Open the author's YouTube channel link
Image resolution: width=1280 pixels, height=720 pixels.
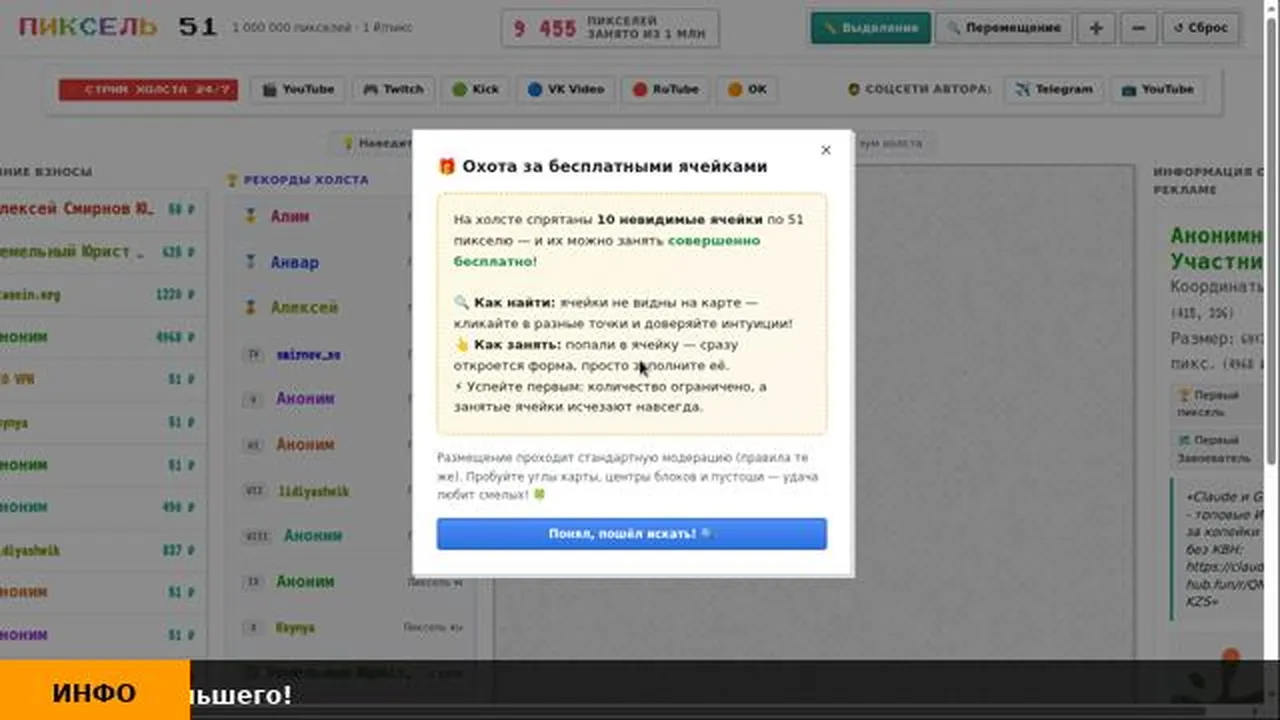[1158, 89]
